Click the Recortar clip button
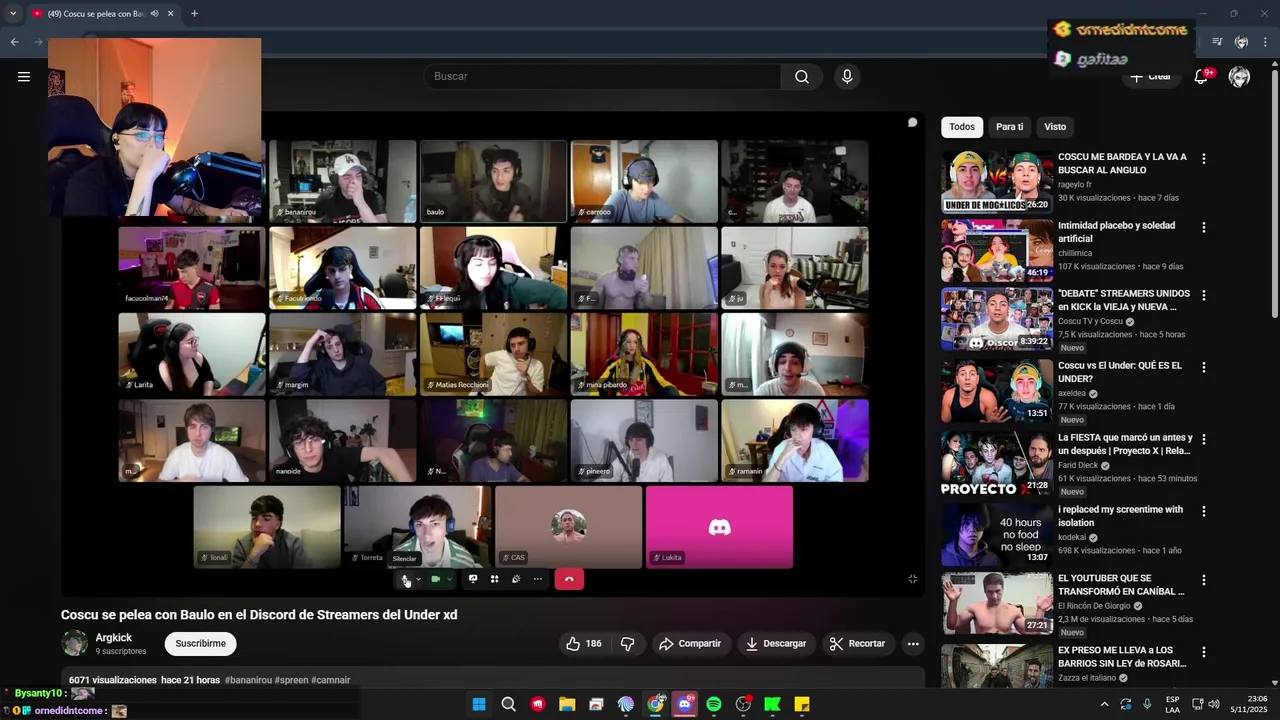 (x=858, y=644)
